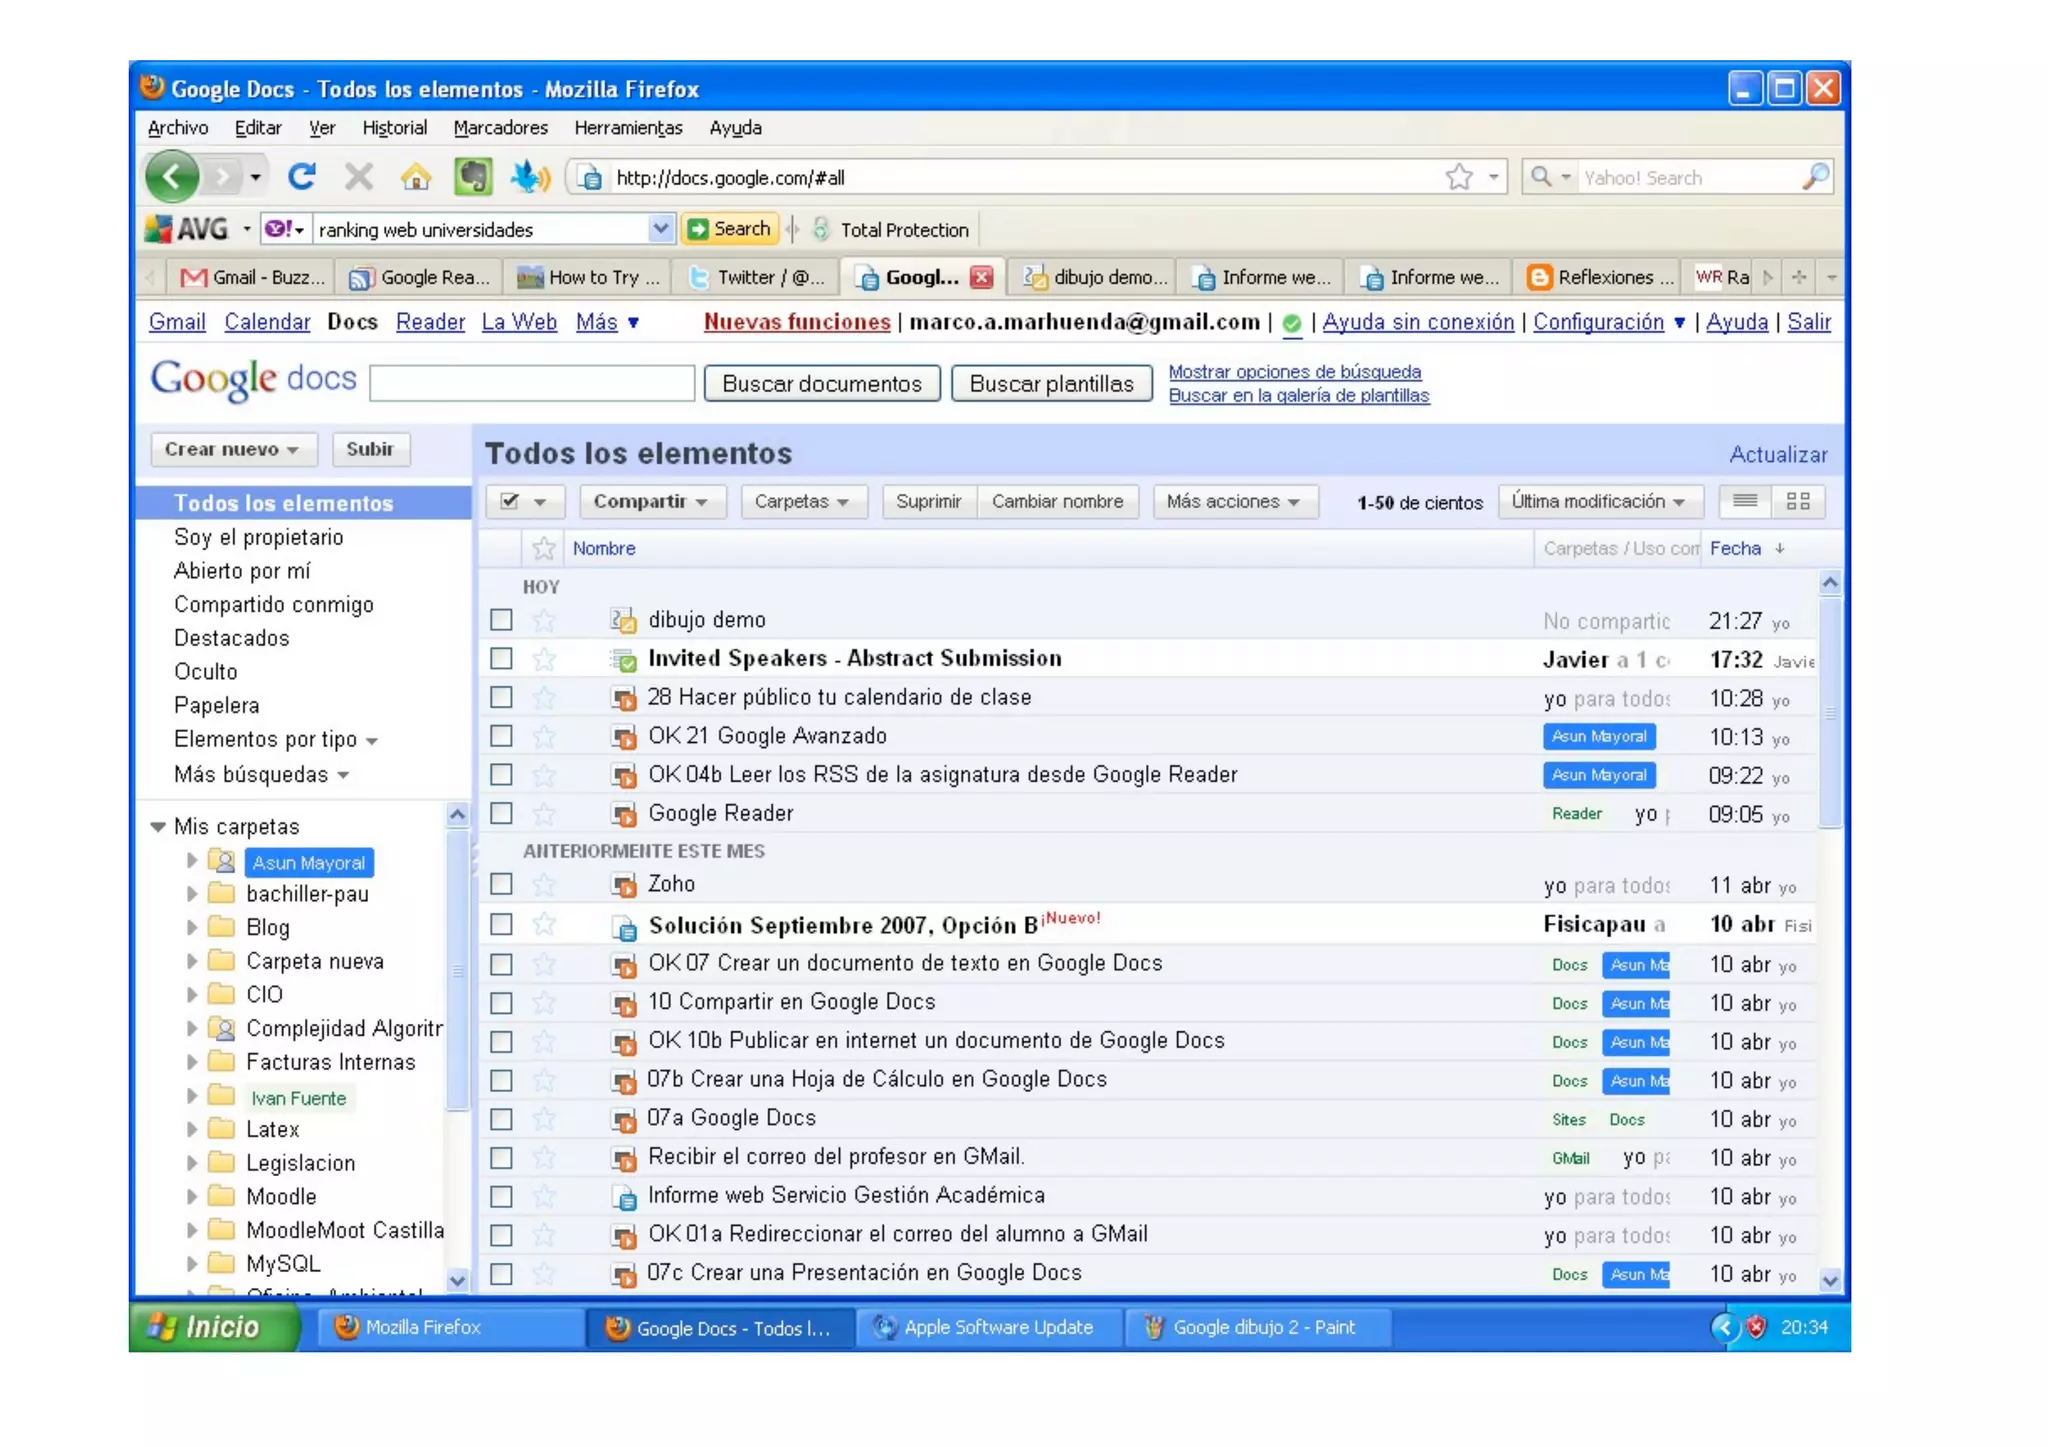Expand the 'Blog' folder in Mis carpetas
Viewport: 2048px width, 1447px height.
[x=192, y=927]
